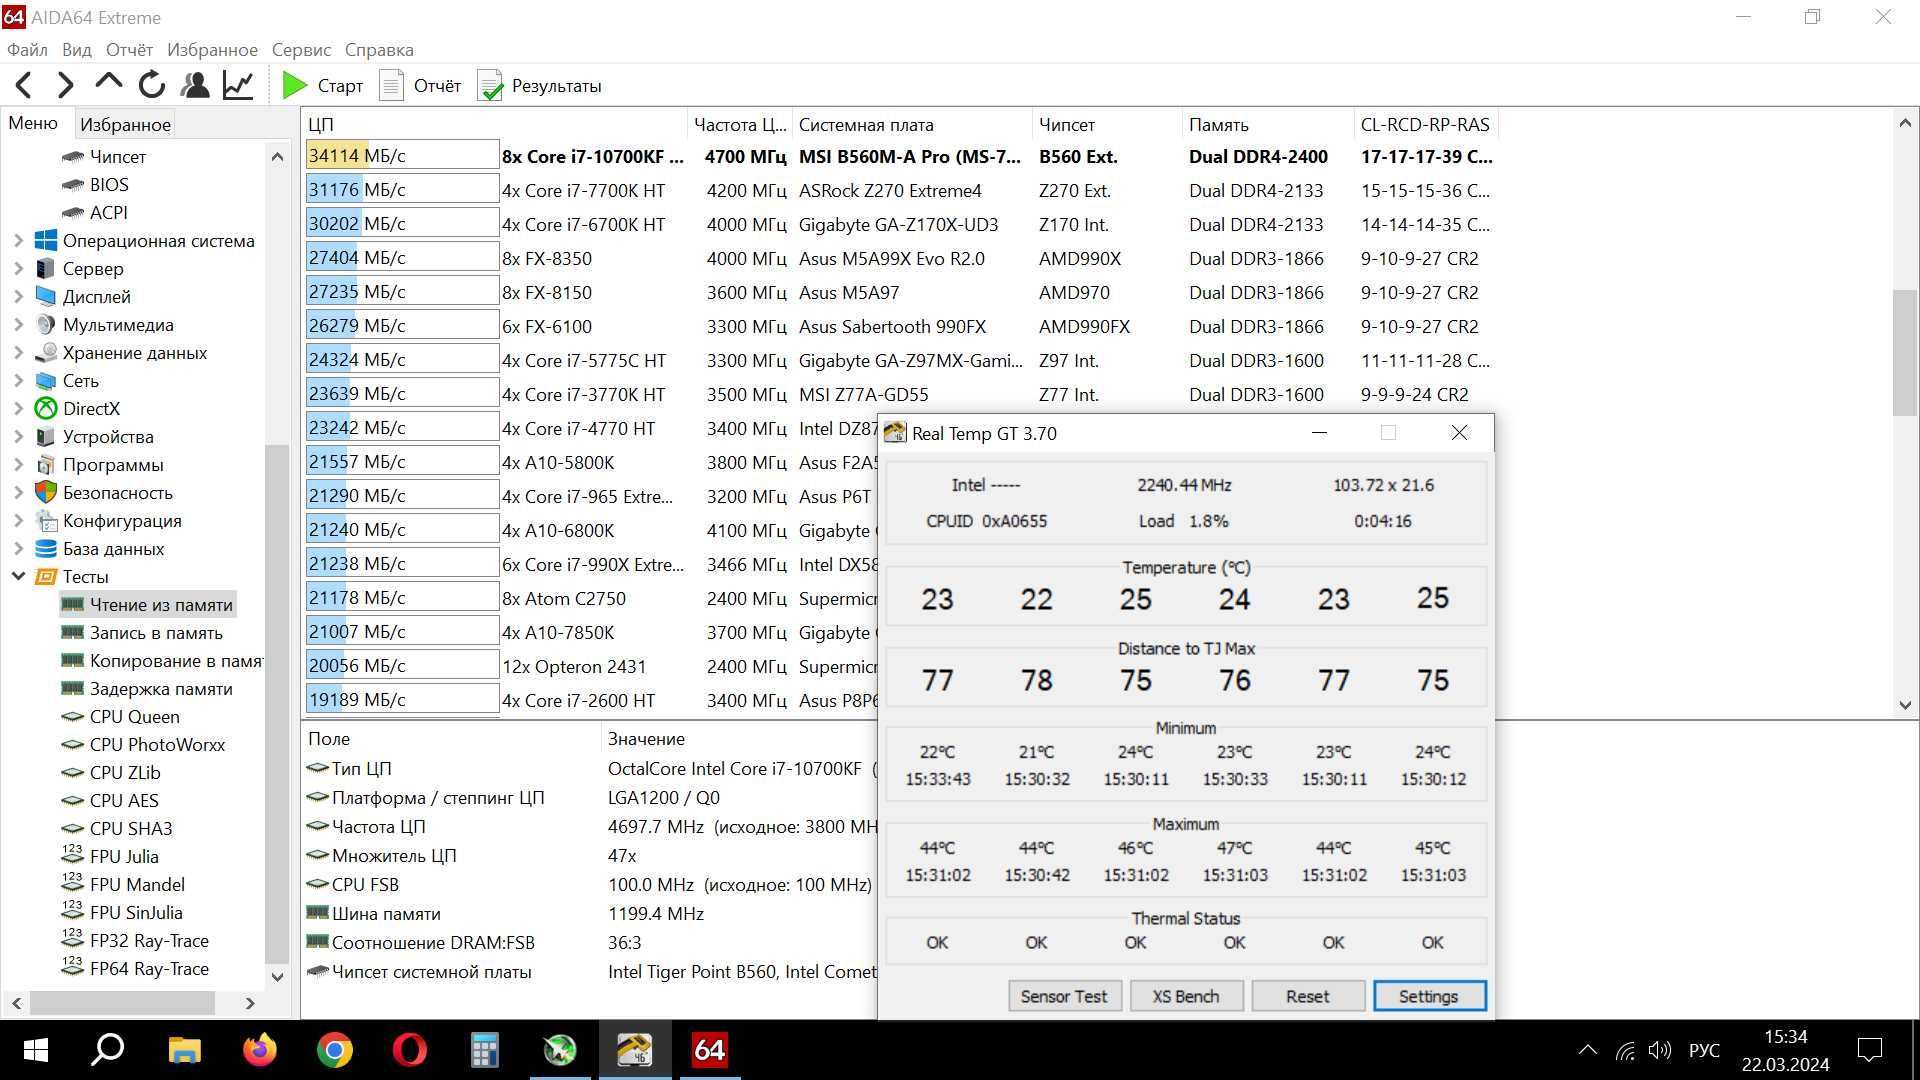Open the Файл menu

[27, 50]
